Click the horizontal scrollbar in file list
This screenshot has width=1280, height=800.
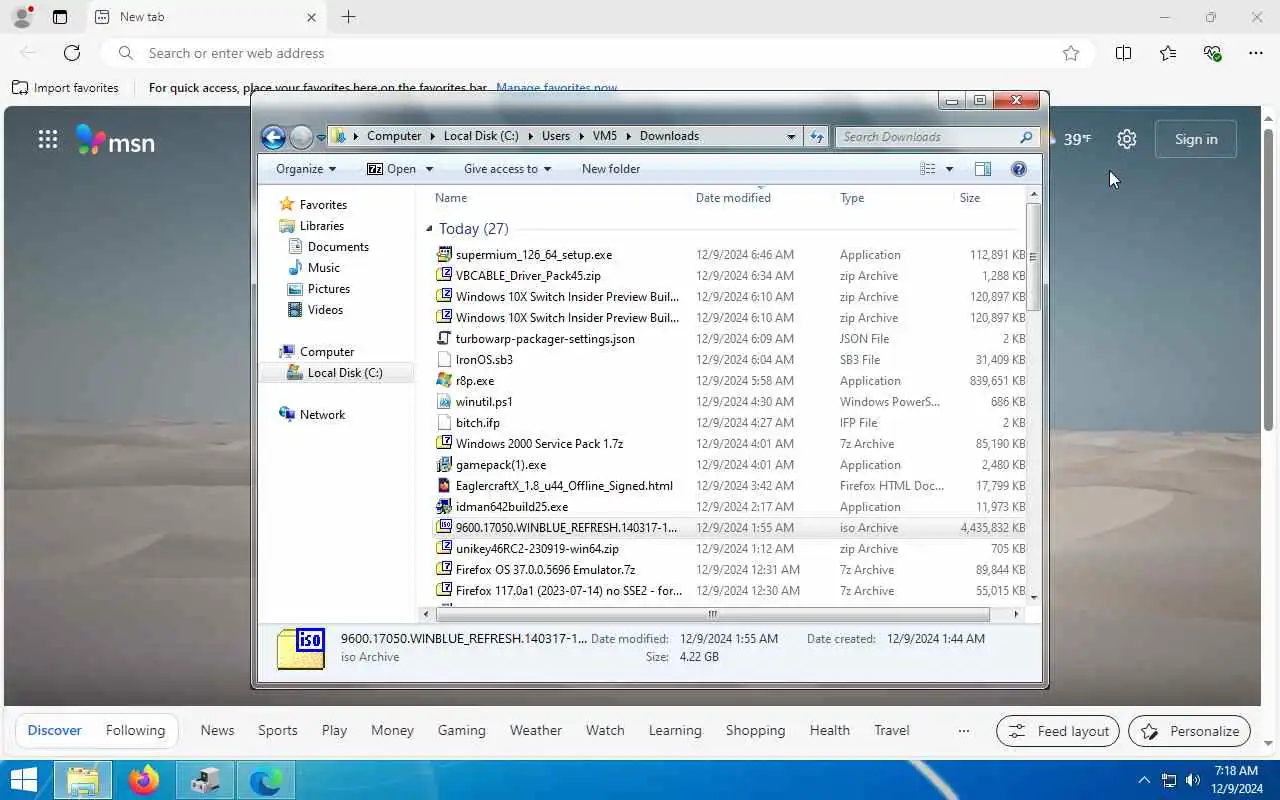tap(713, 614)
